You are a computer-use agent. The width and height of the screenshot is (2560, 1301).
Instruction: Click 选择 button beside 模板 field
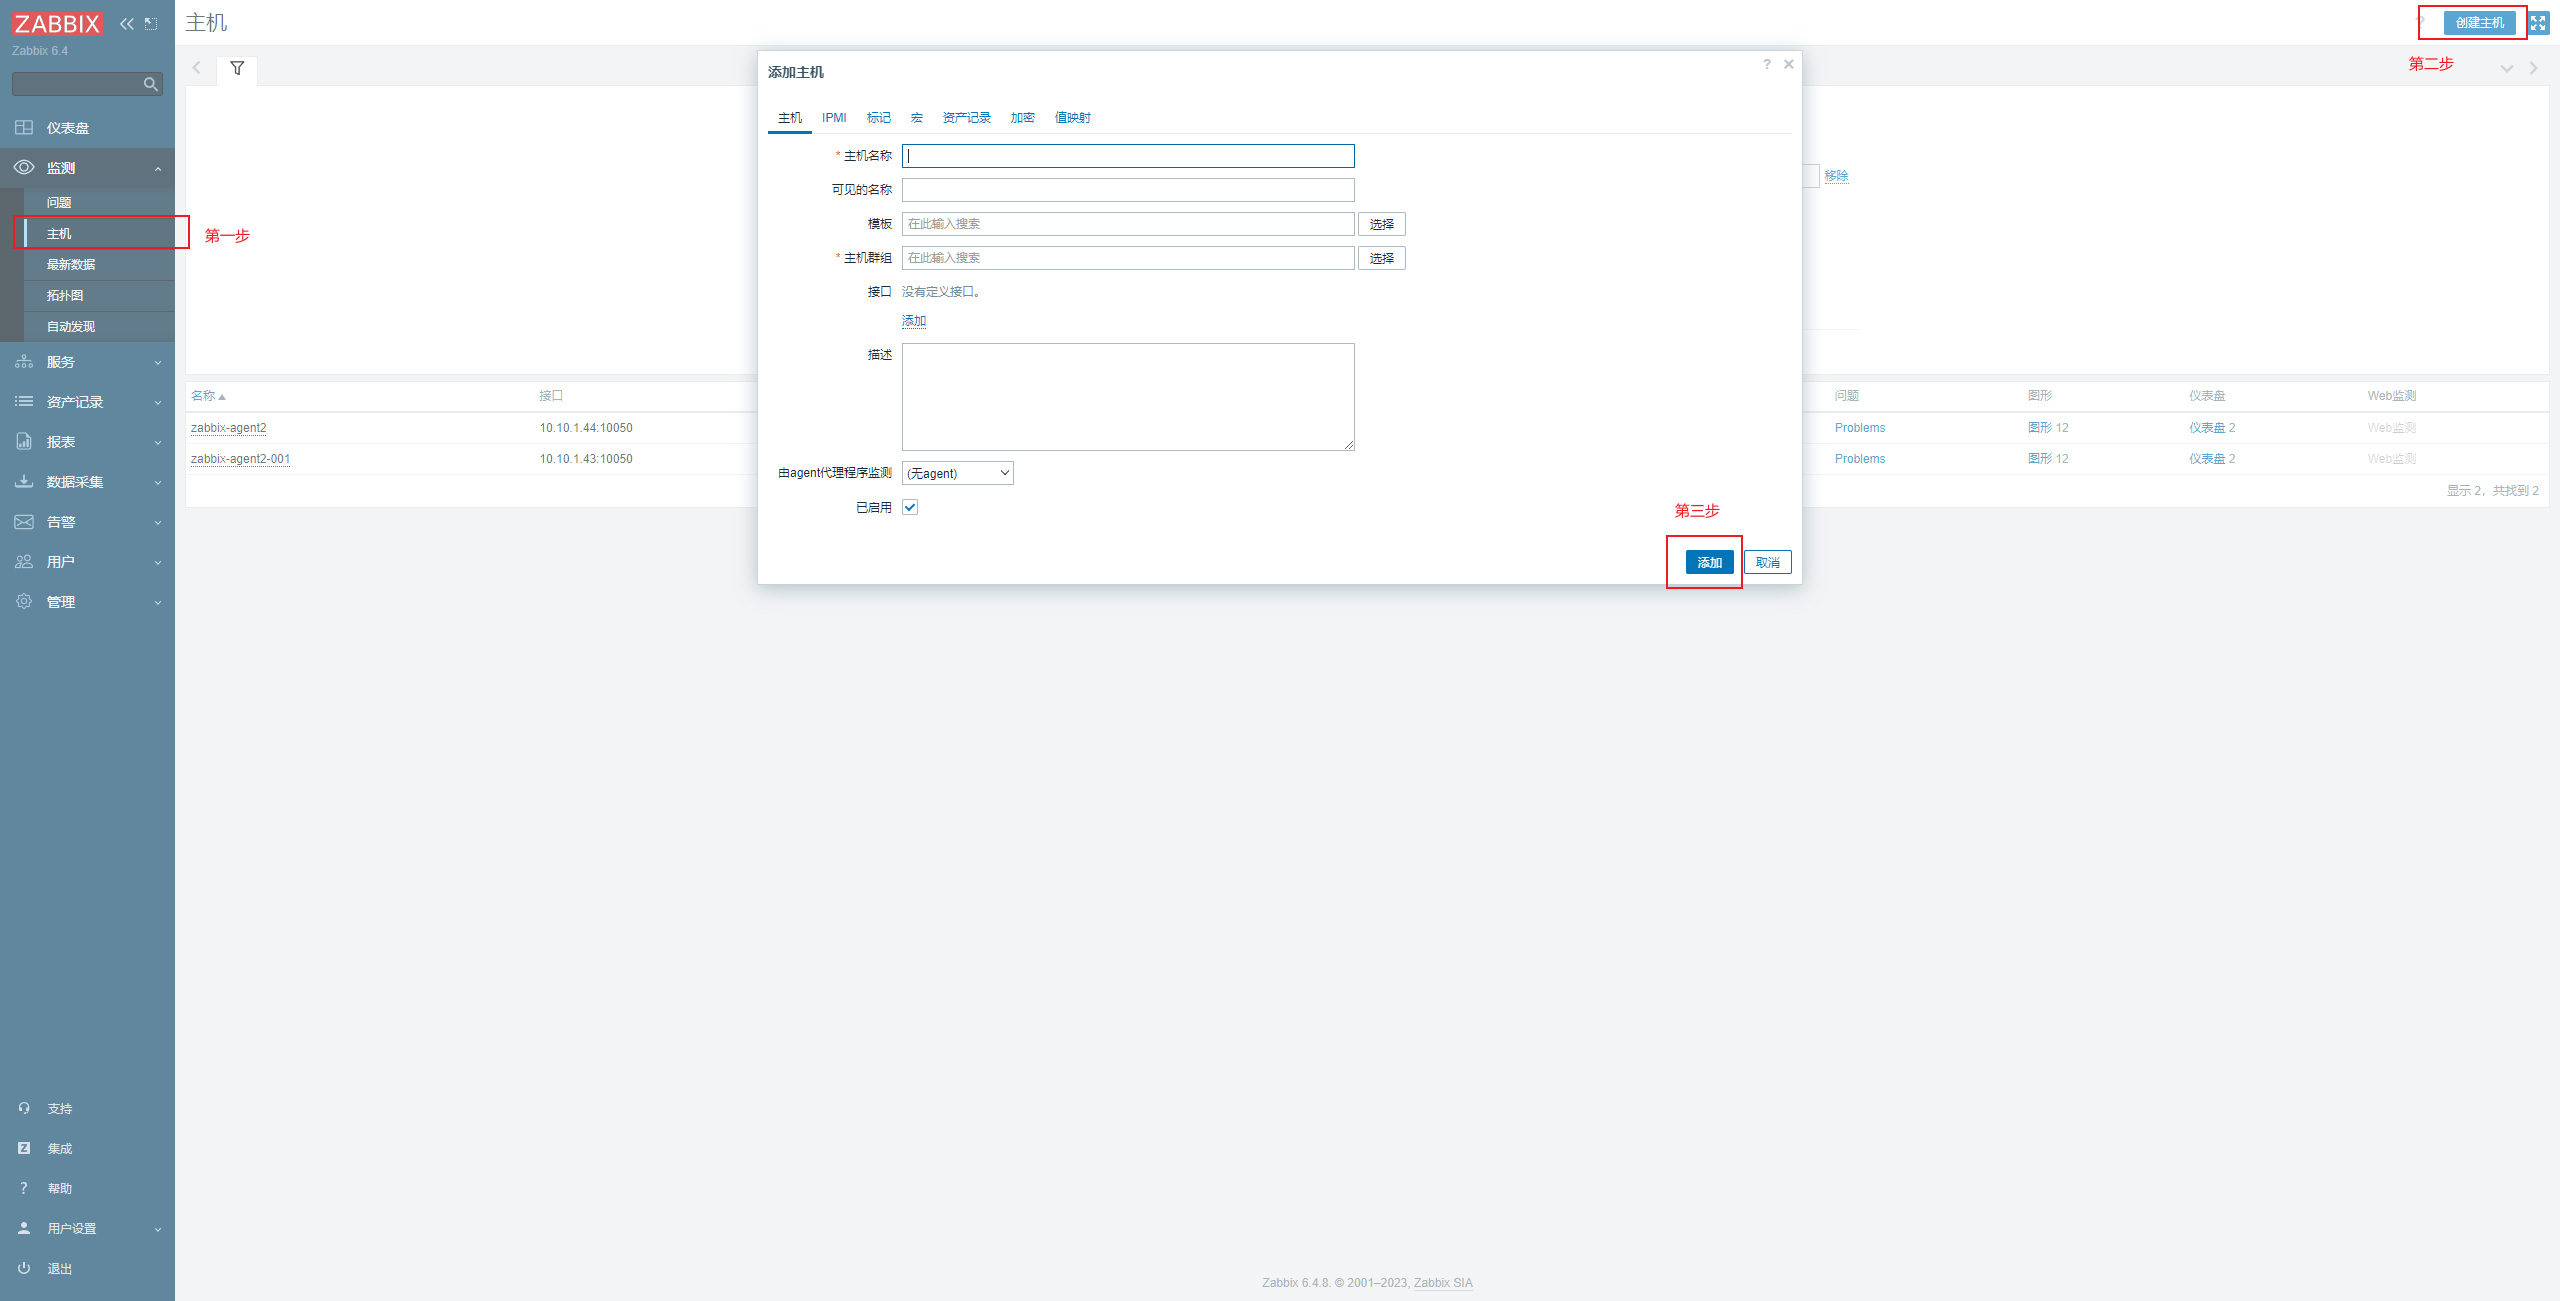[1381, 225]
